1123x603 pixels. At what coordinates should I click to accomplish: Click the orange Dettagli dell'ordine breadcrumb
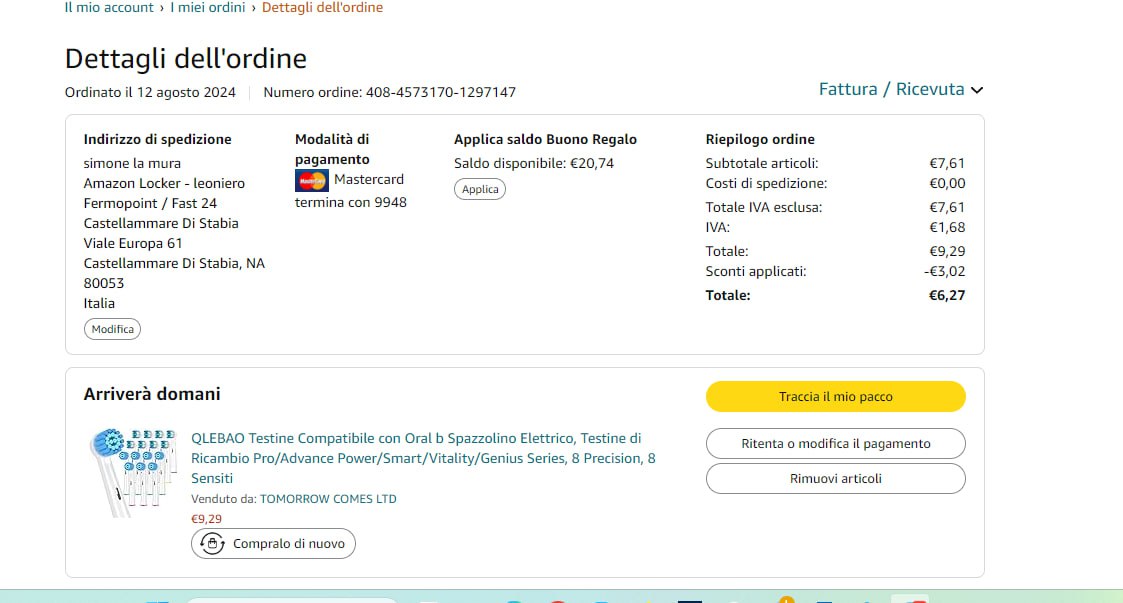pyautogui.click(x=322, y=8)
